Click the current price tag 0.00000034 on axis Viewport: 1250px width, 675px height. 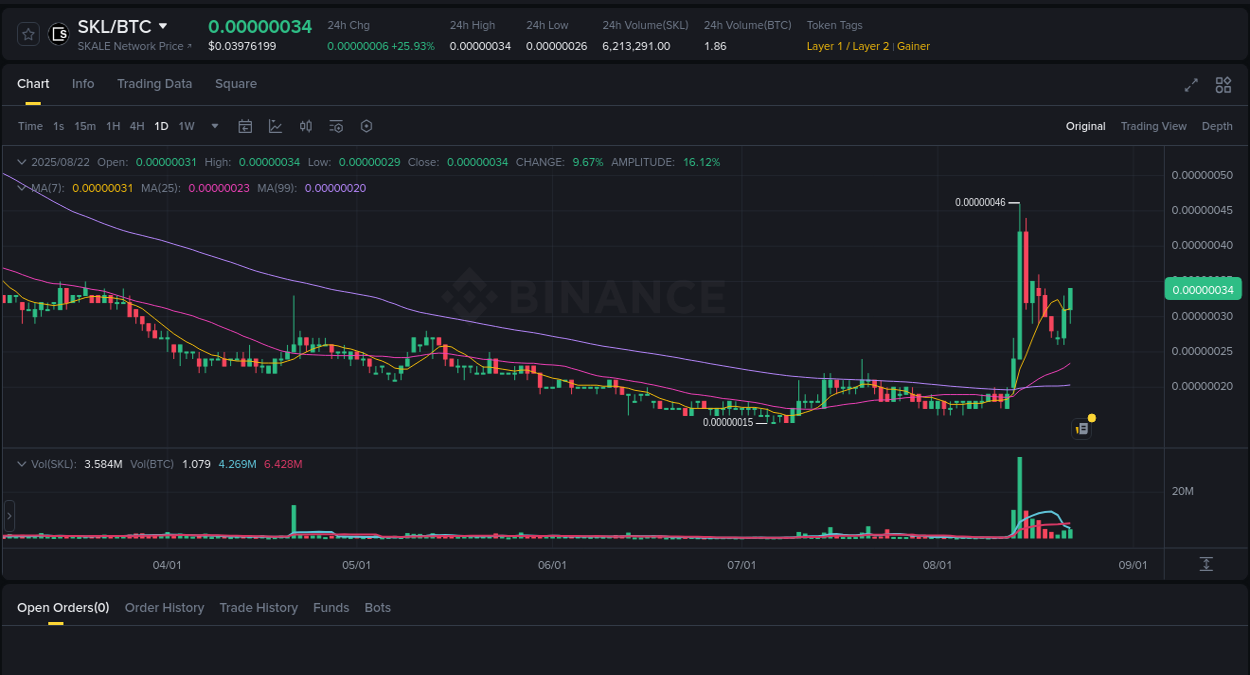(x=1201, y=290)
